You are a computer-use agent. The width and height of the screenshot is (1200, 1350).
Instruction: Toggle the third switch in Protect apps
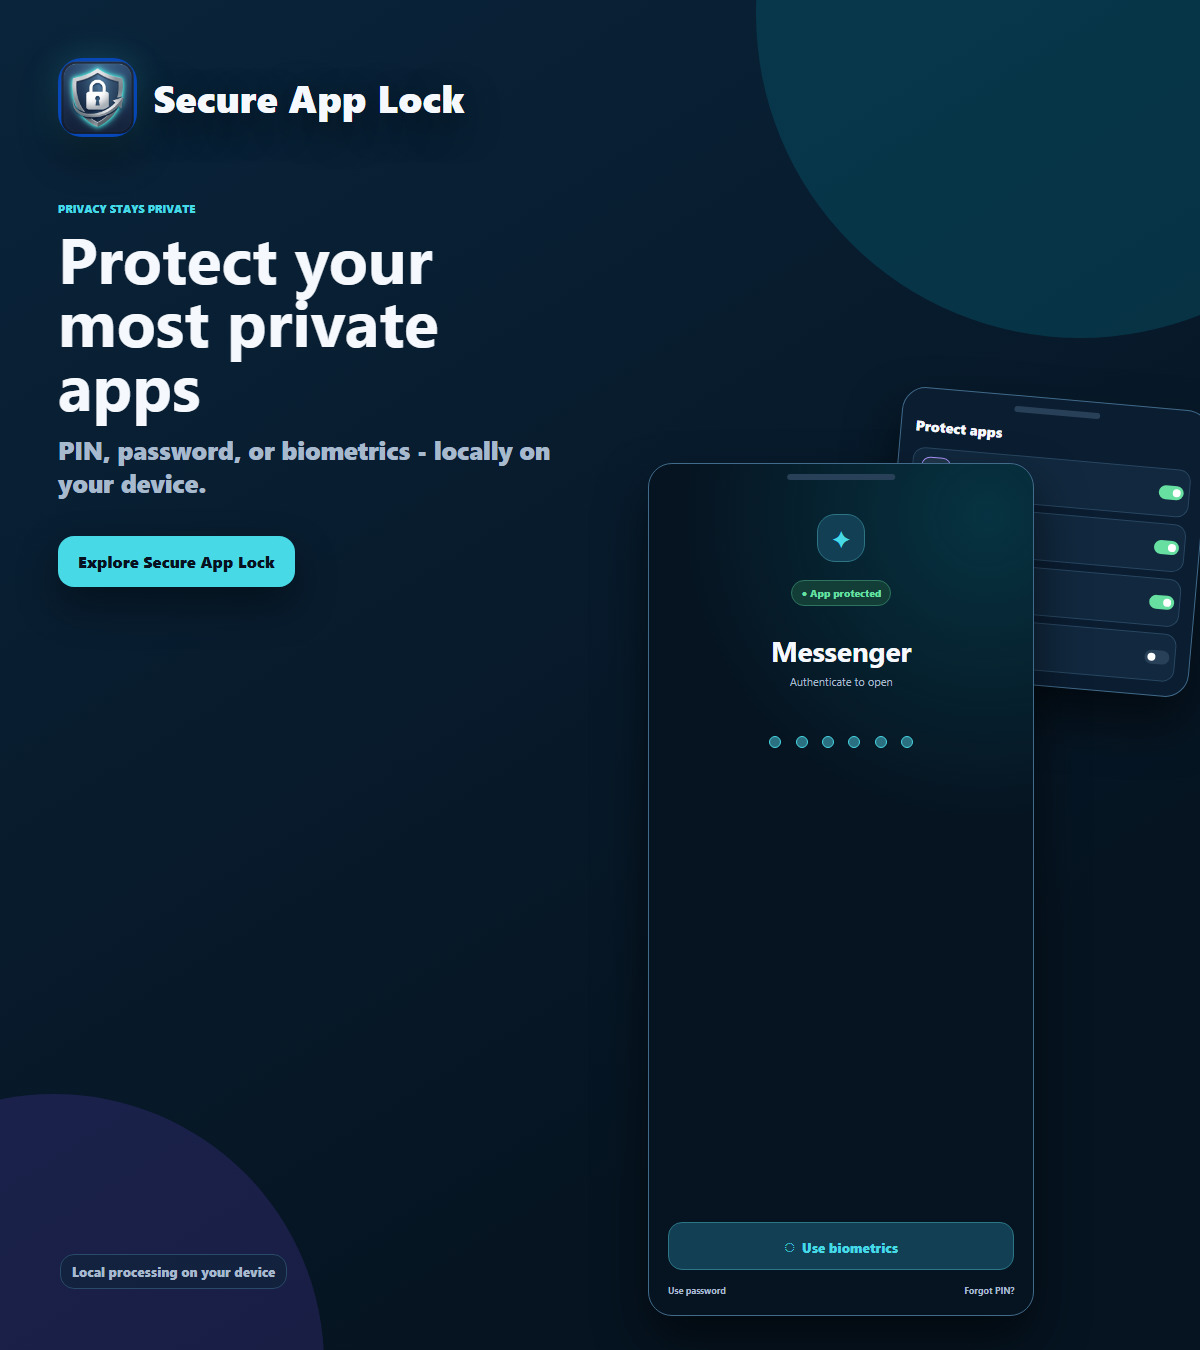point(1161,602)
